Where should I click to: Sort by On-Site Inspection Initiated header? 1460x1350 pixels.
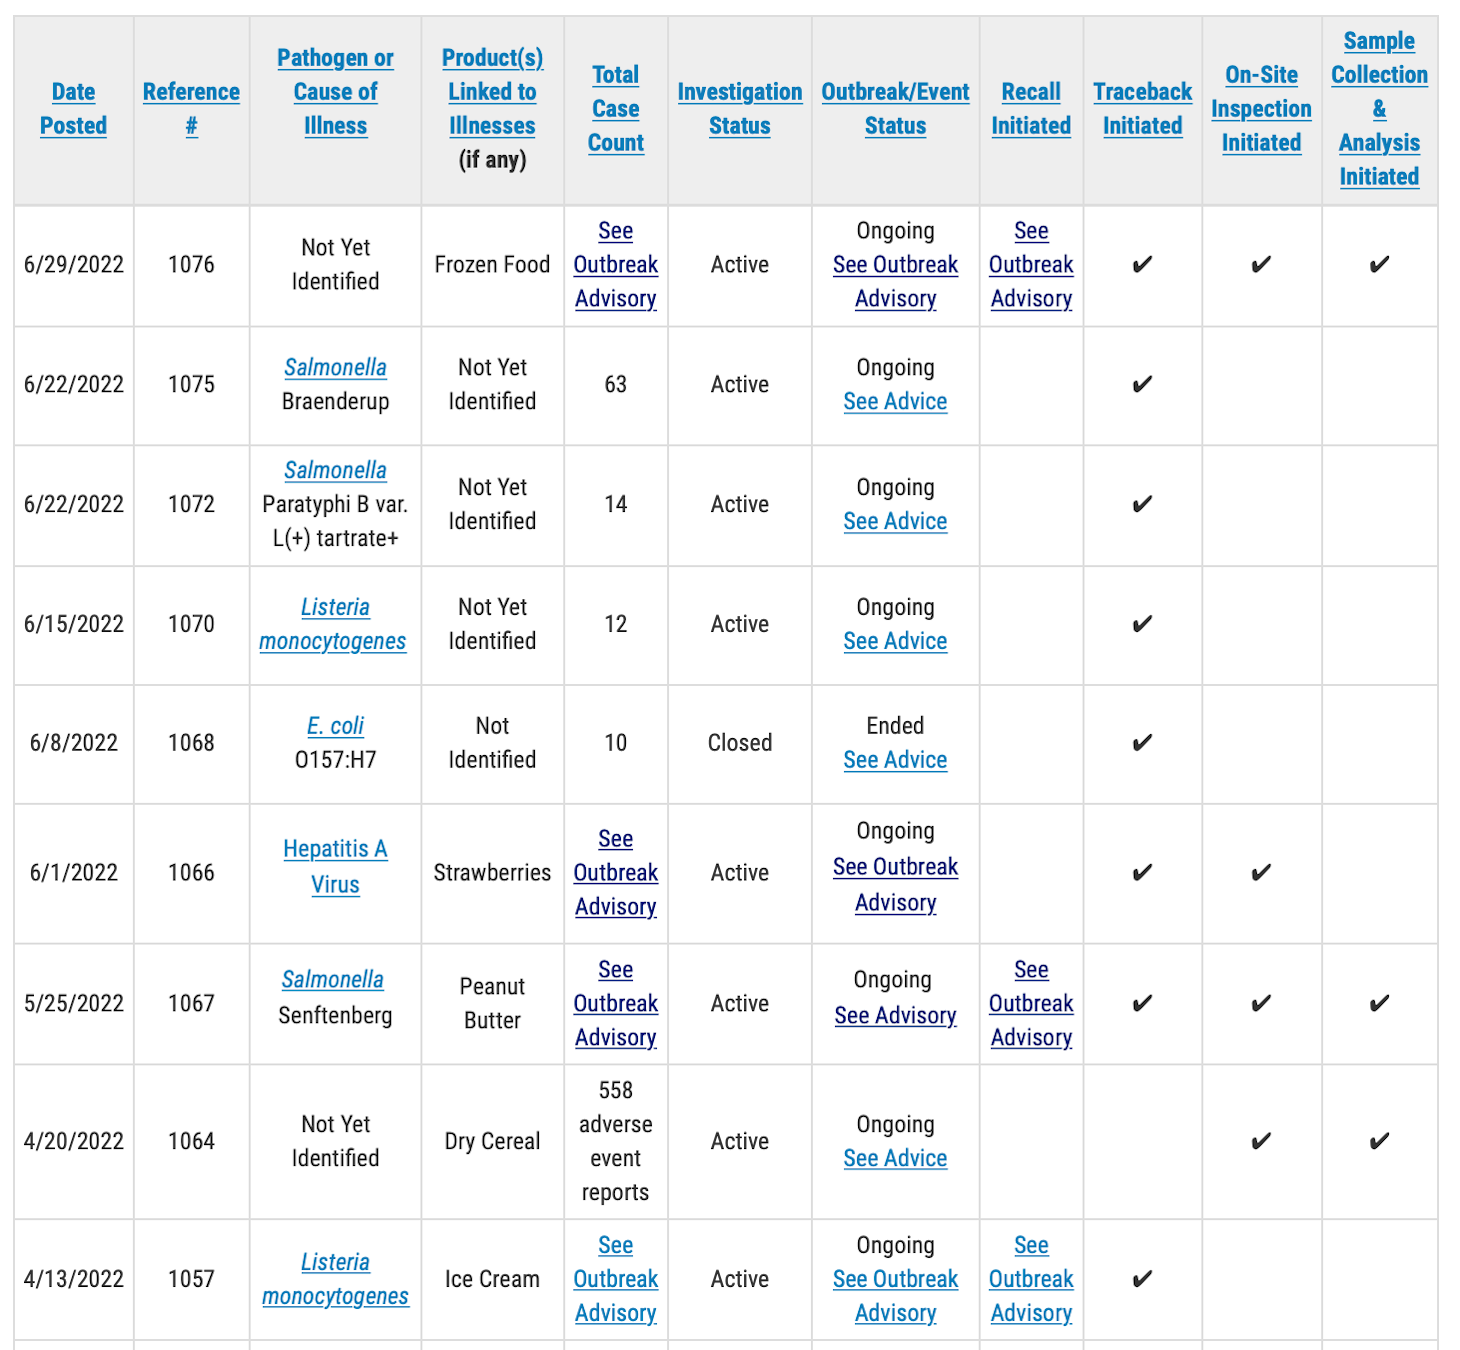pos(1261,108)
